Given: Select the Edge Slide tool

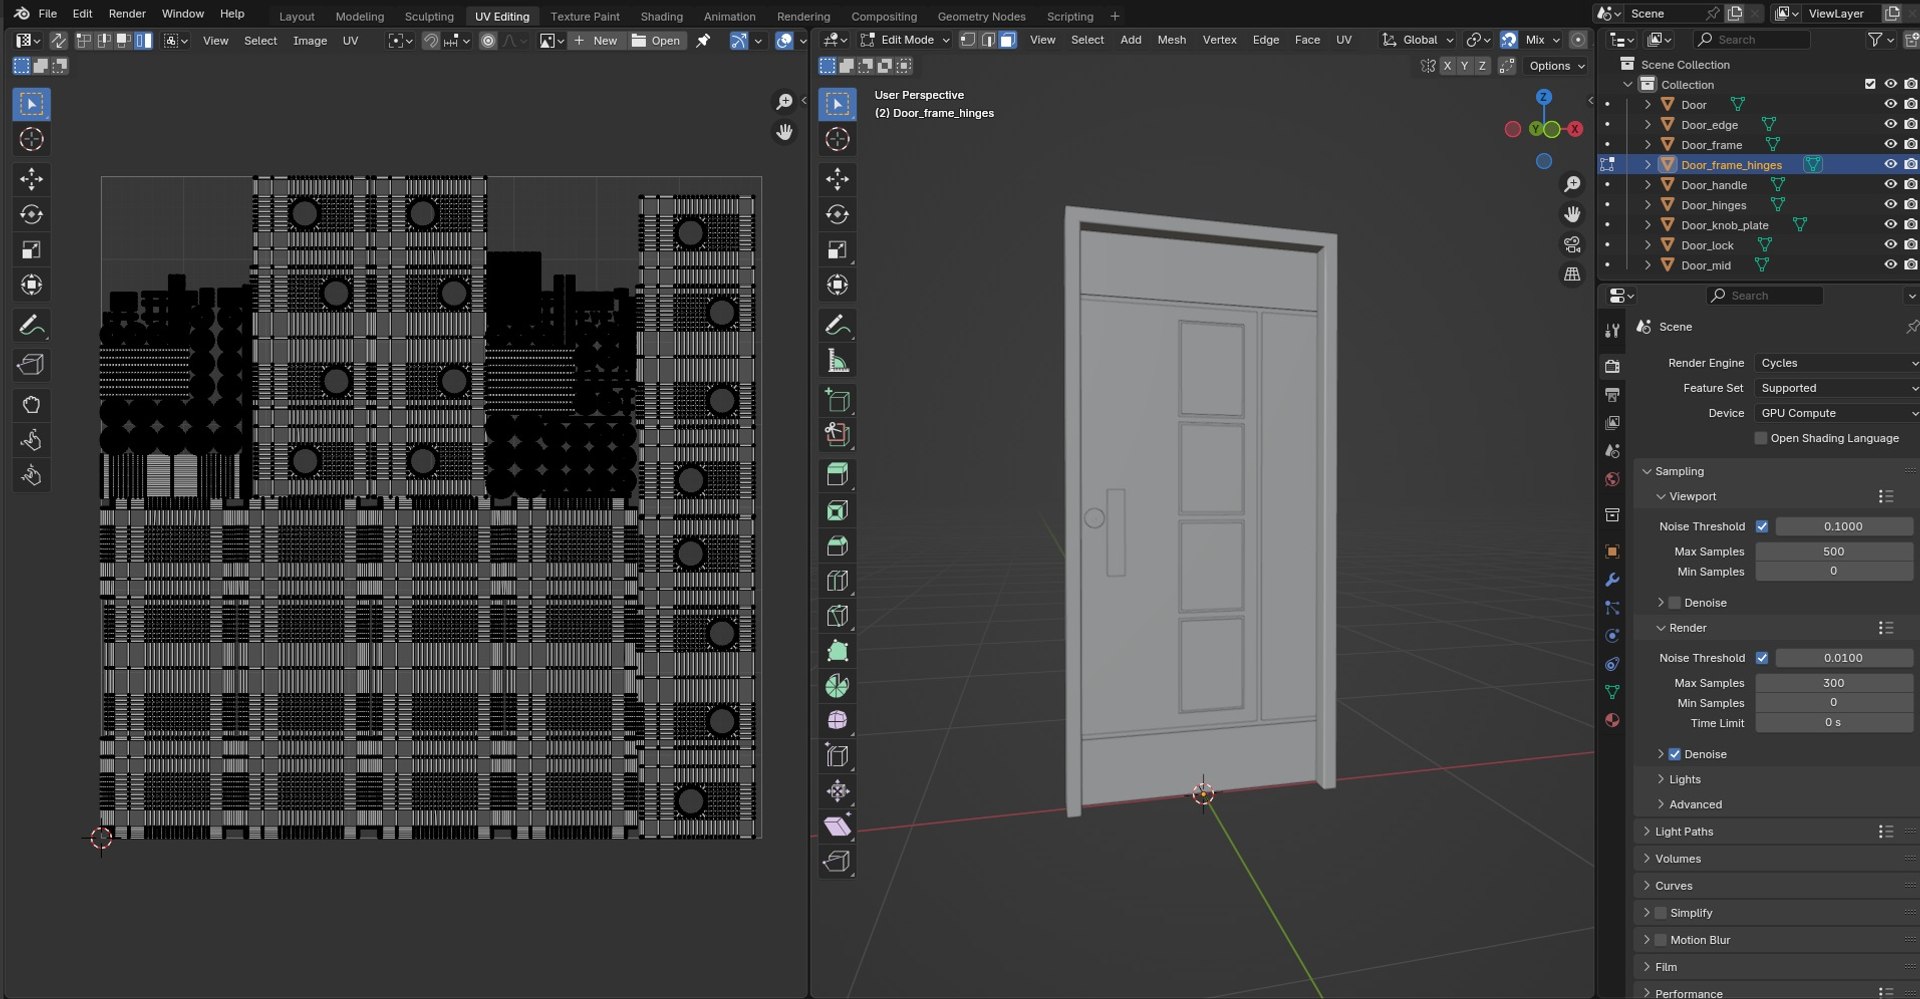Looking at the screenshot, I should 837,756.
